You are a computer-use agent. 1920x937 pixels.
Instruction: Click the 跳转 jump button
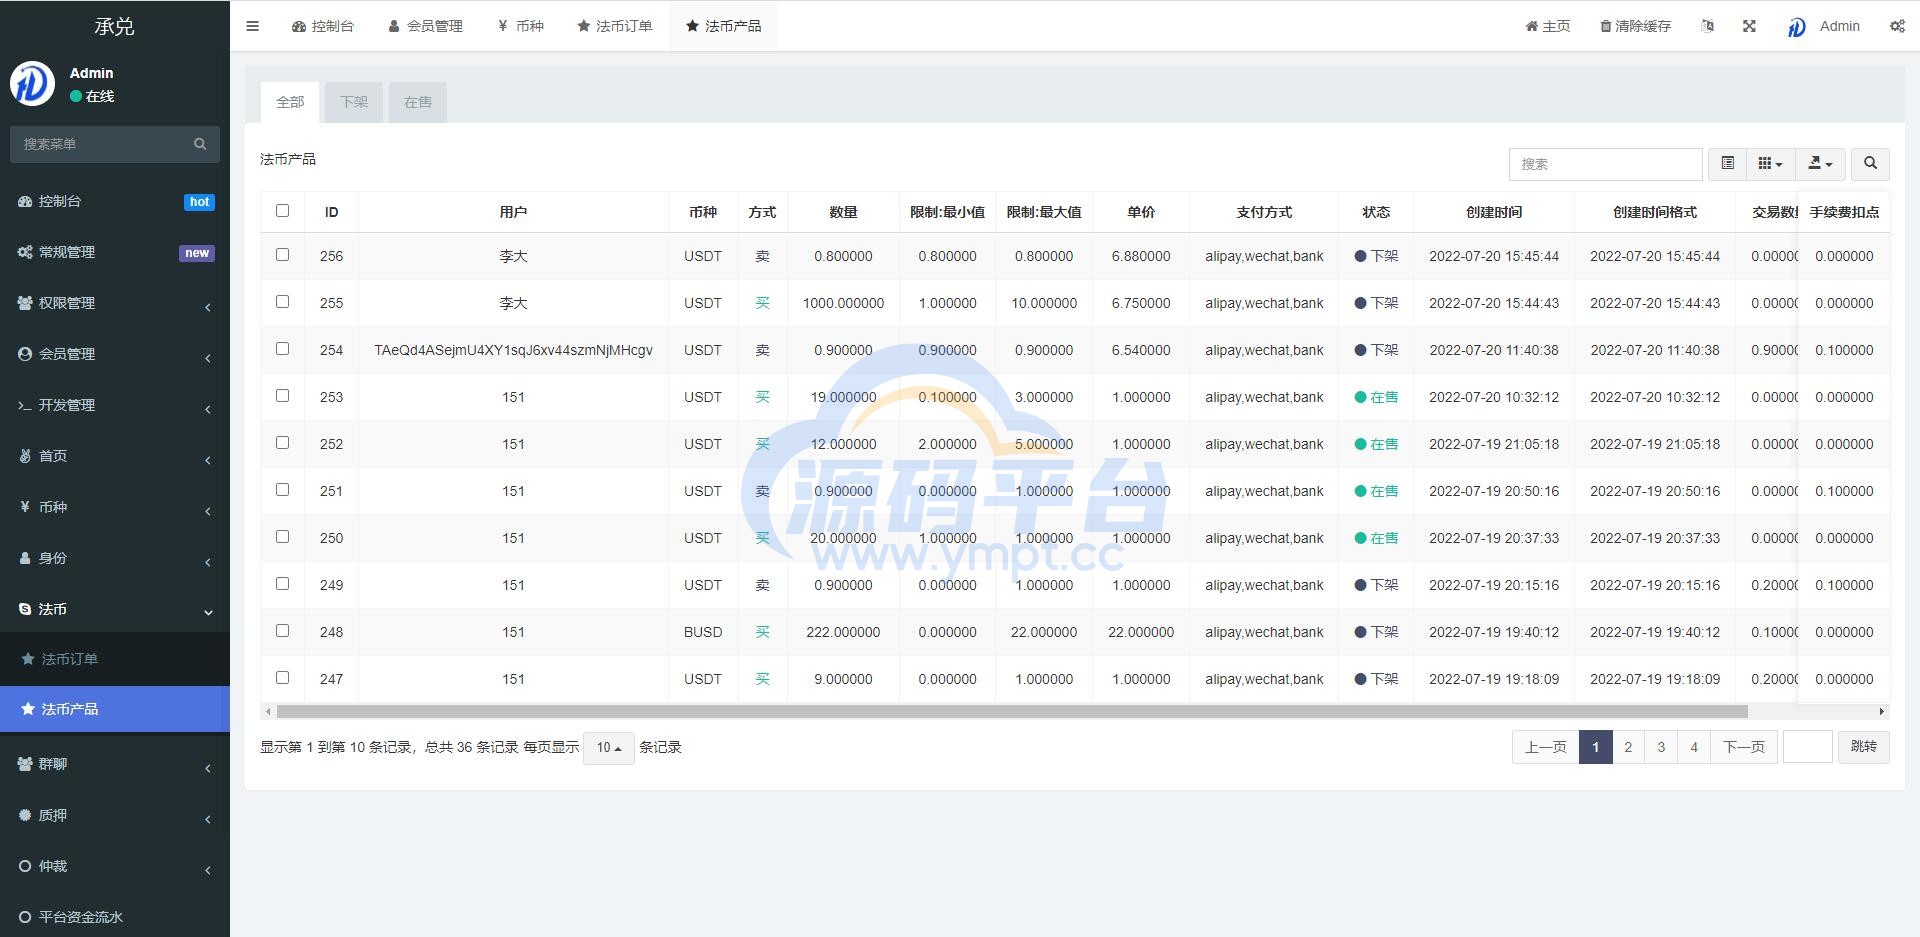1864,747
